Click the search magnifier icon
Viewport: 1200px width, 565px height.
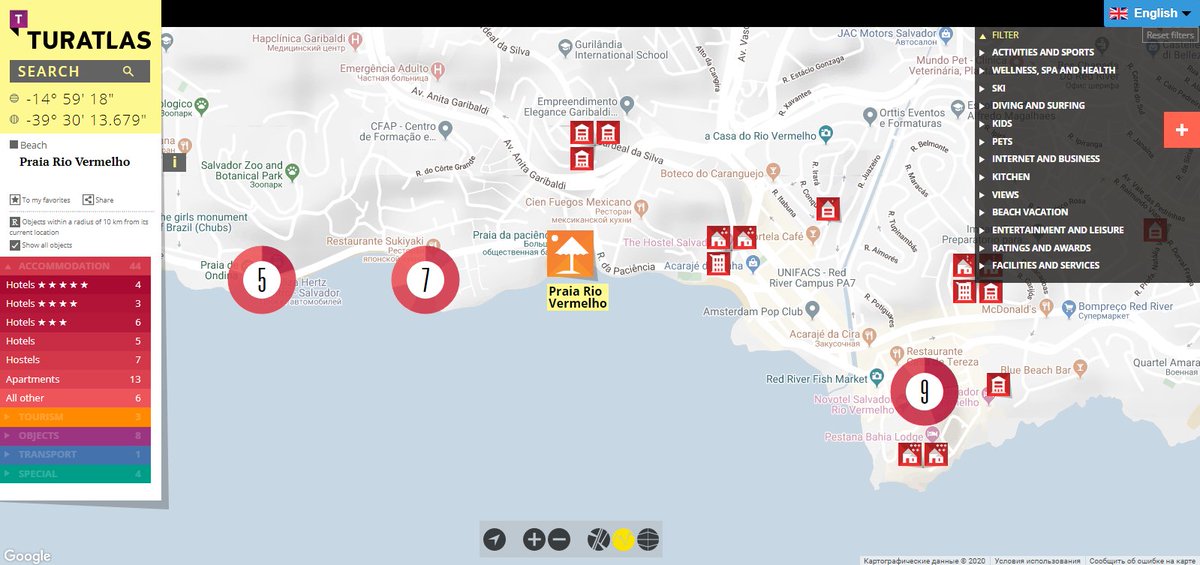pos(128,71)
